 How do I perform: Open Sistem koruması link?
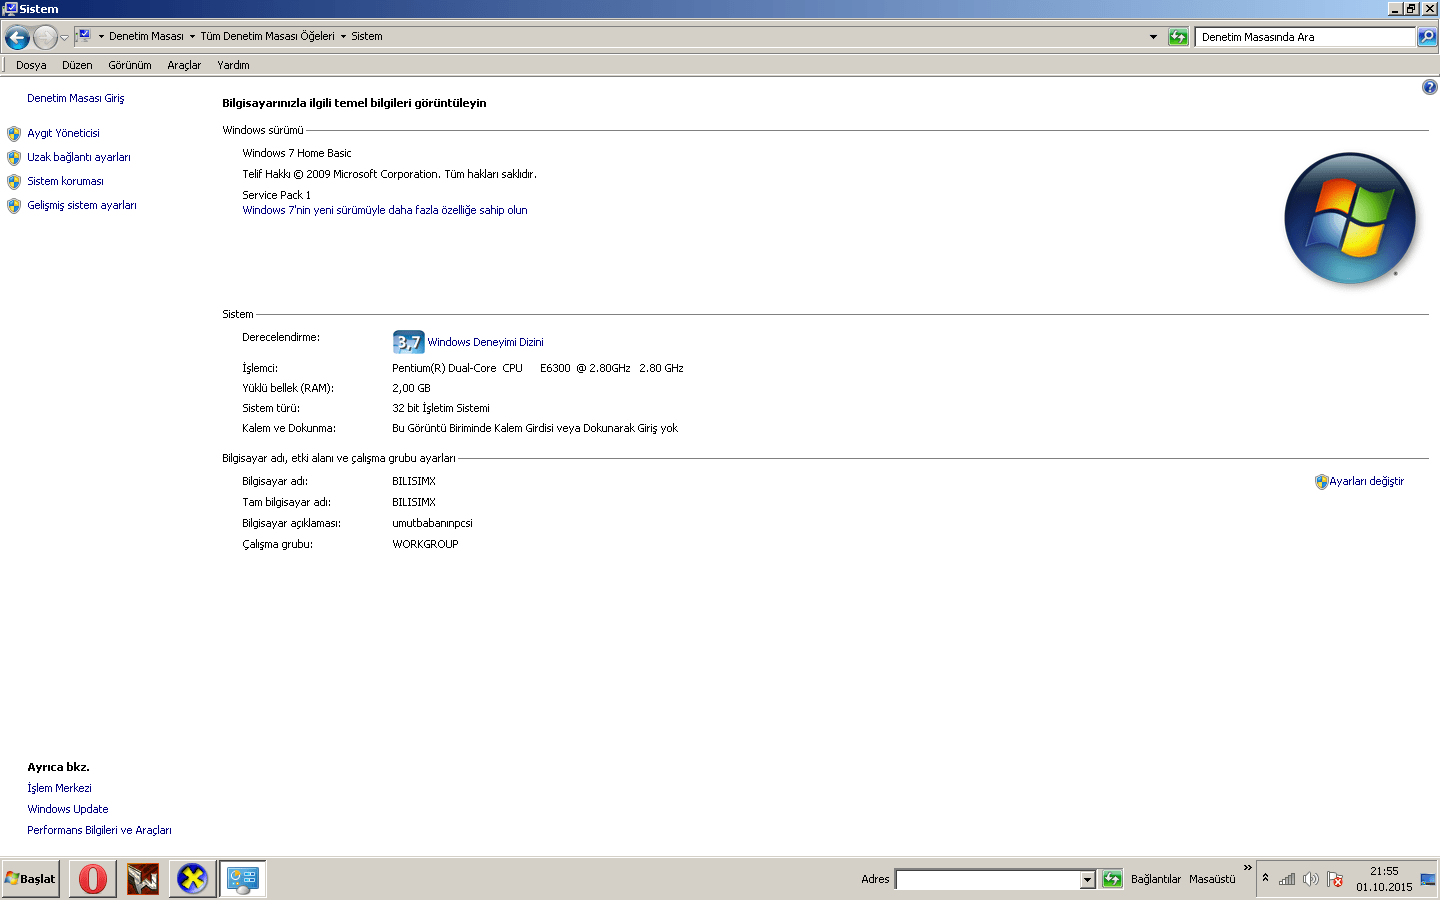click(65, 181)
